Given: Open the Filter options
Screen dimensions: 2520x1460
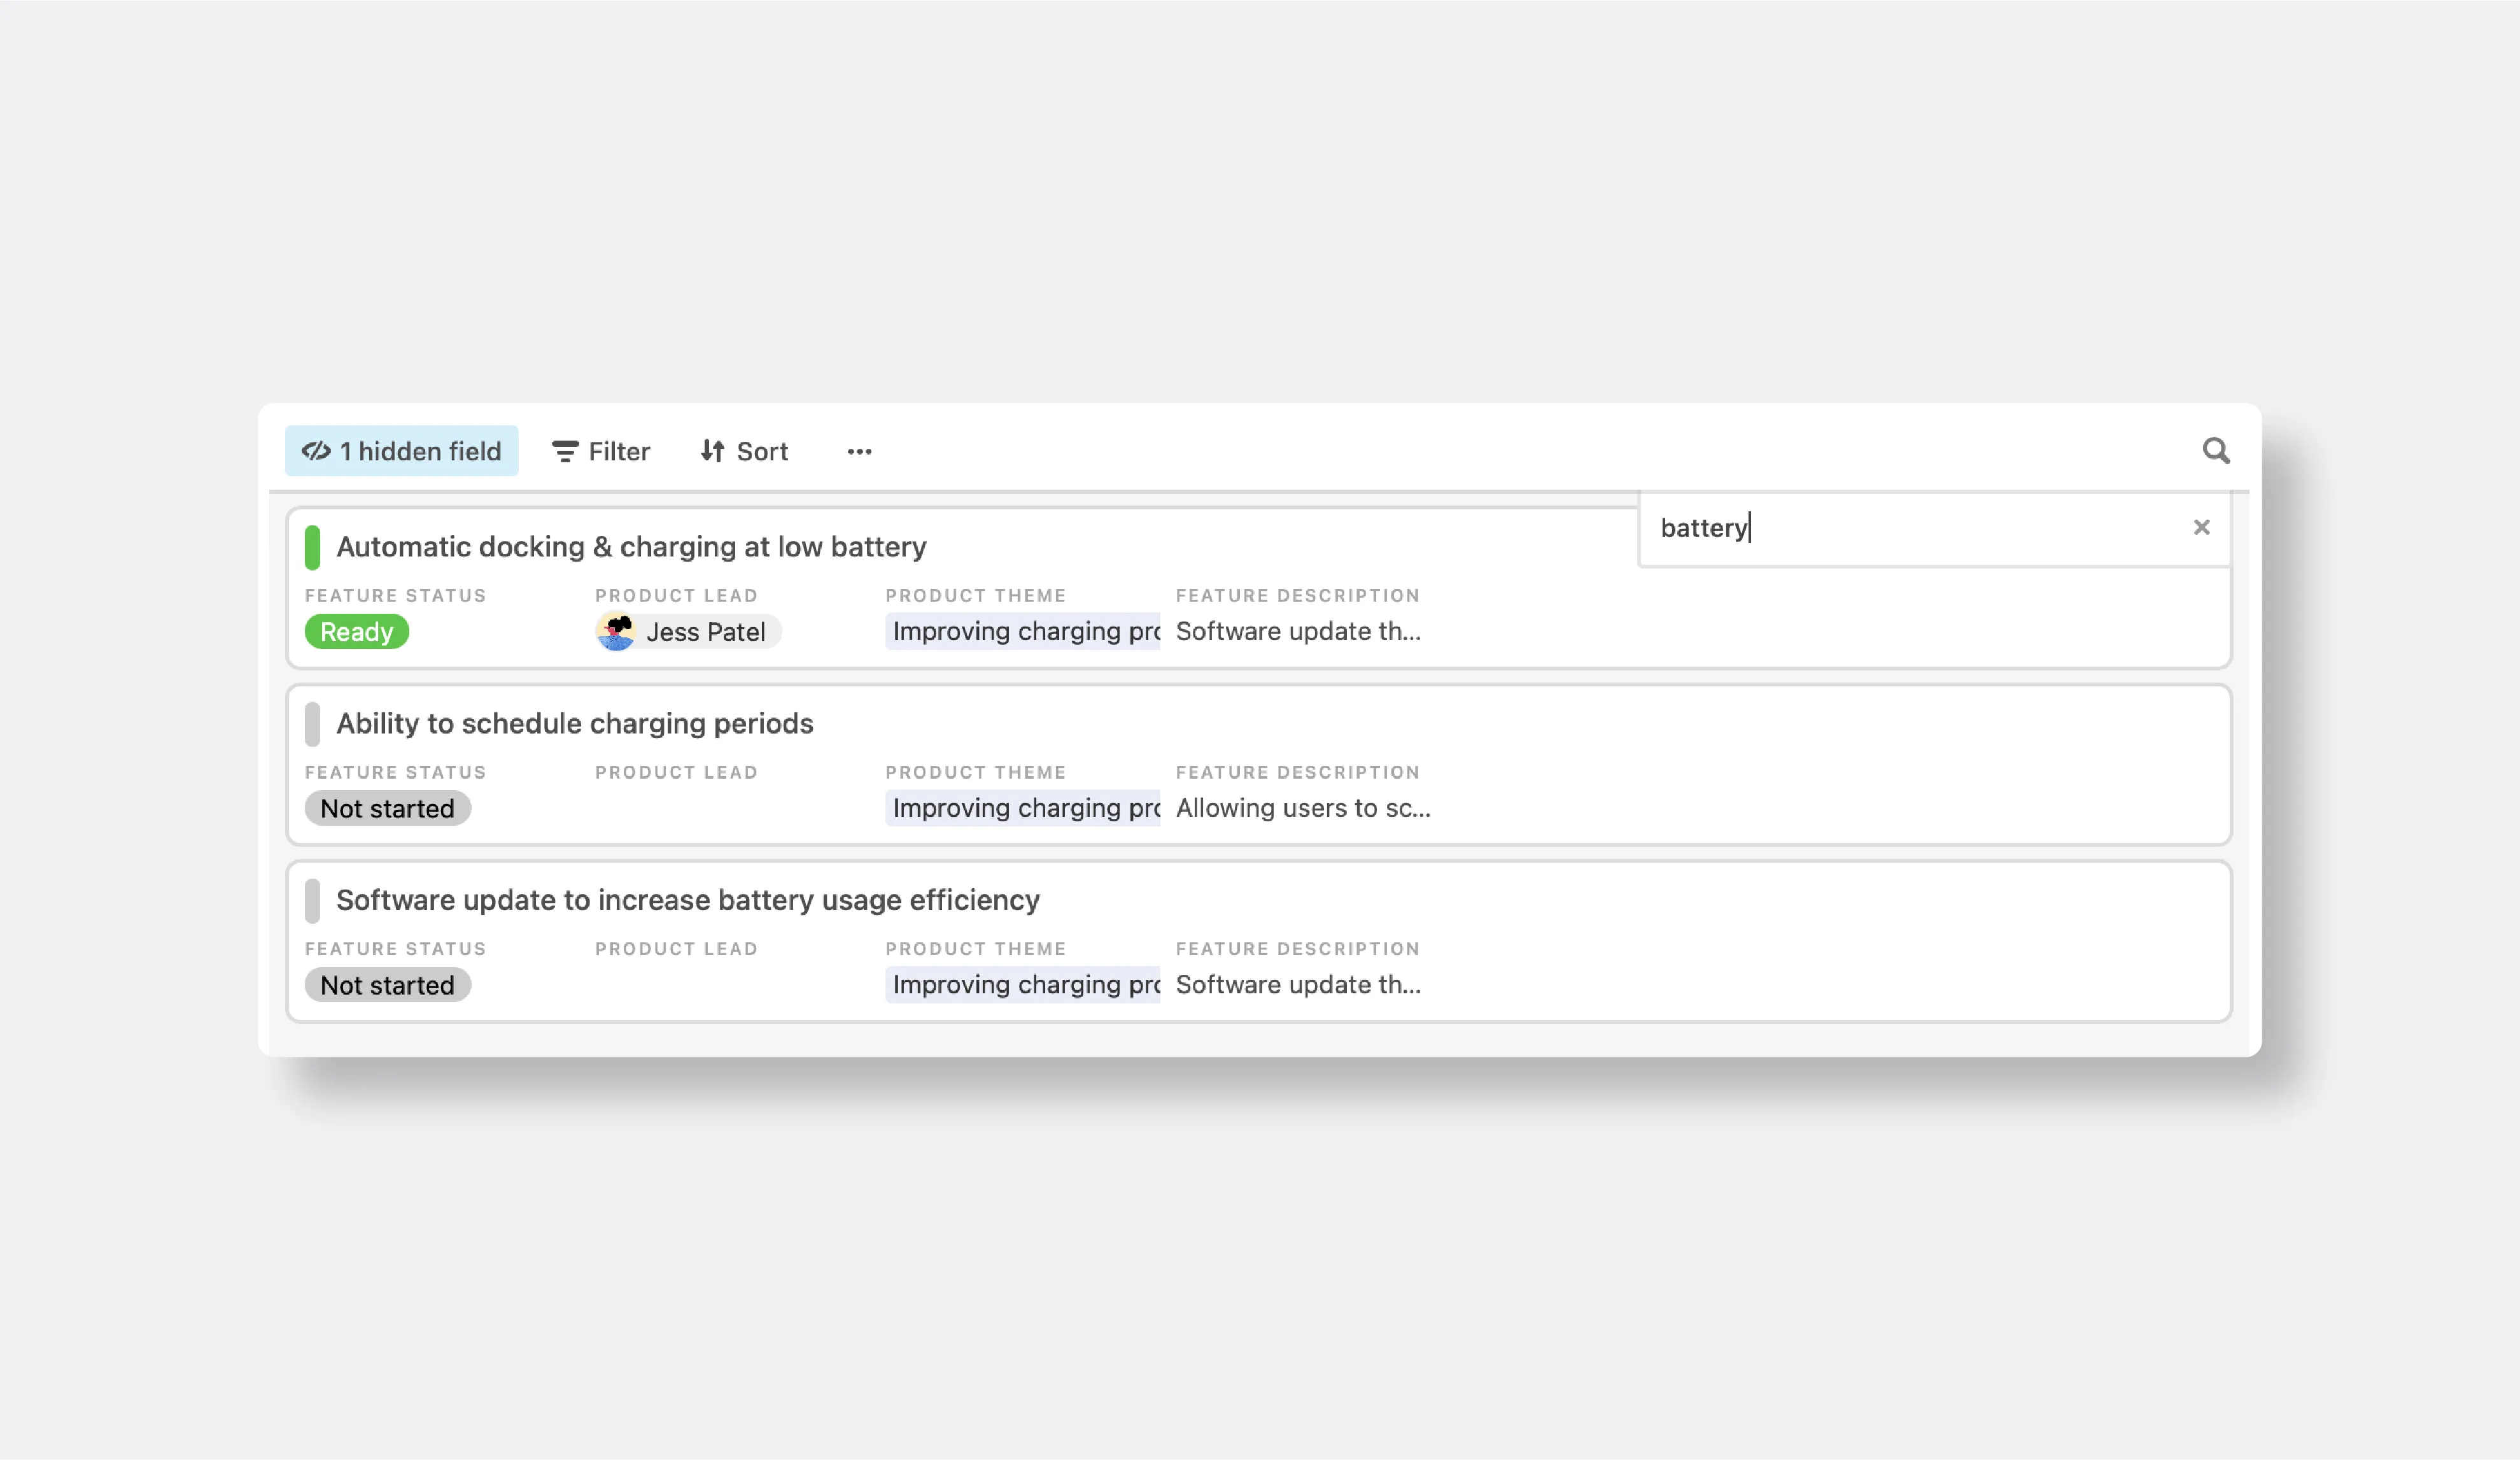Looking at the screenshot, I should 601,452.
